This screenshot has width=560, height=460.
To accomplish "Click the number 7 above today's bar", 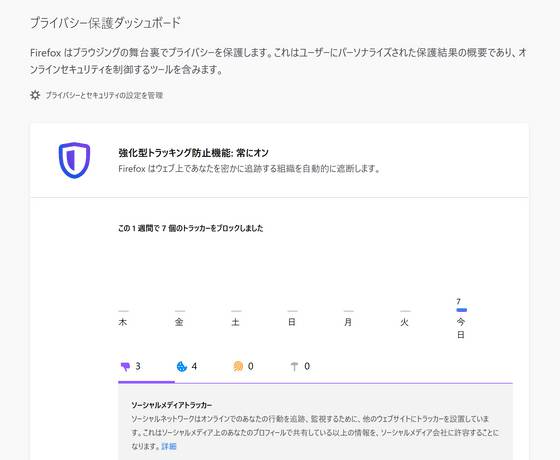I will click(x=459, y=301).
